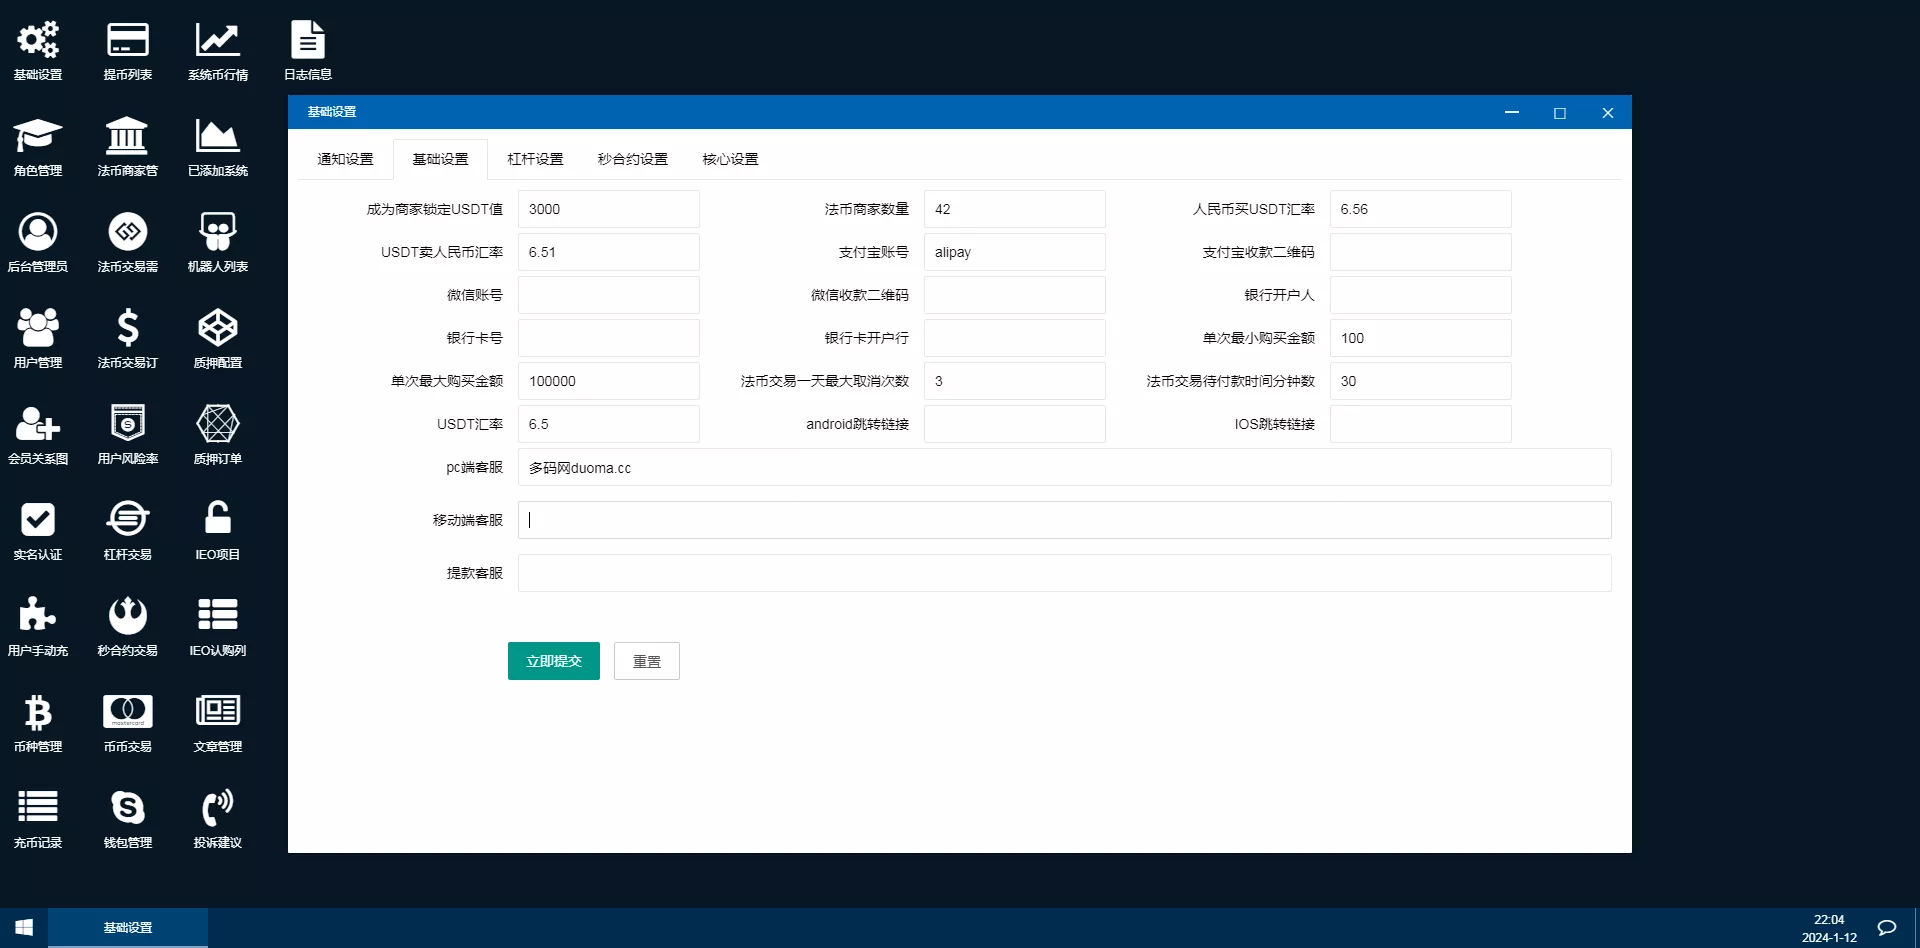Screen dimensions: 1920x948
Task: Click the 立即提交 button
Action: (553, 661)
